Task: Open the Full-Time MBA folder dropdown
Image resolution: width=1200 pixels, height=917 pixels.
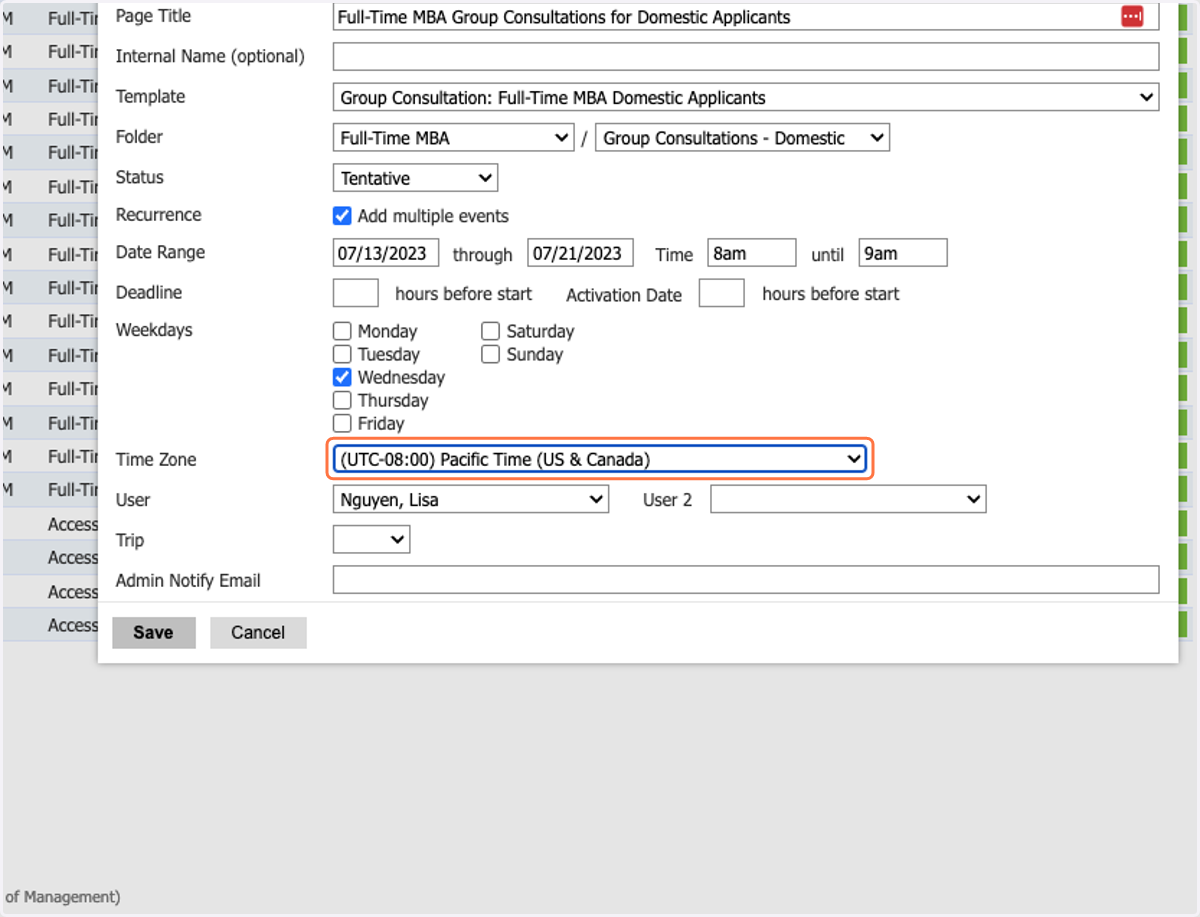Action: point(453,138)
